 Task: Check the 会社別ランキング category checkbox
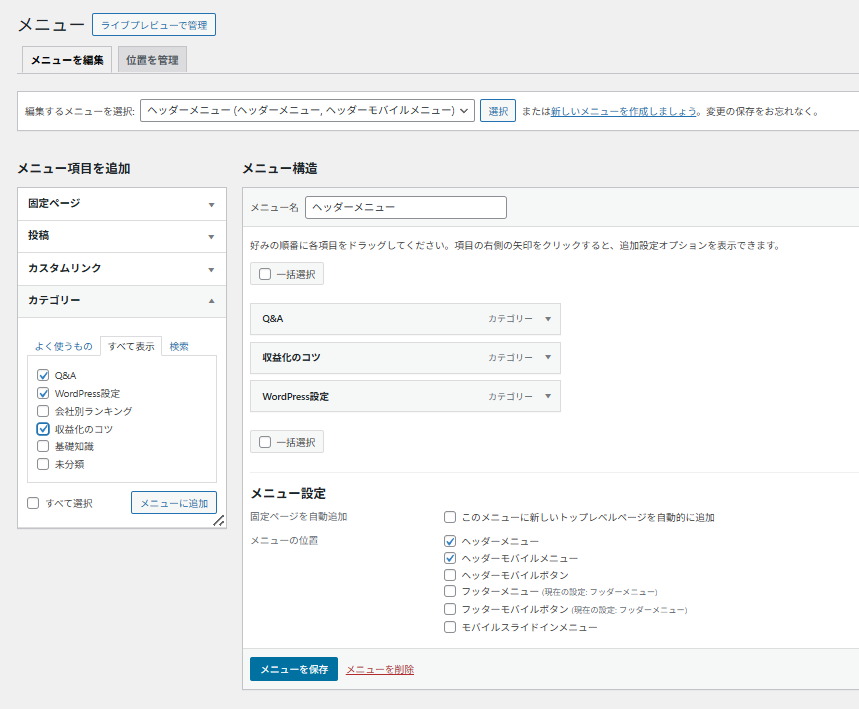(x=43, y=411)
